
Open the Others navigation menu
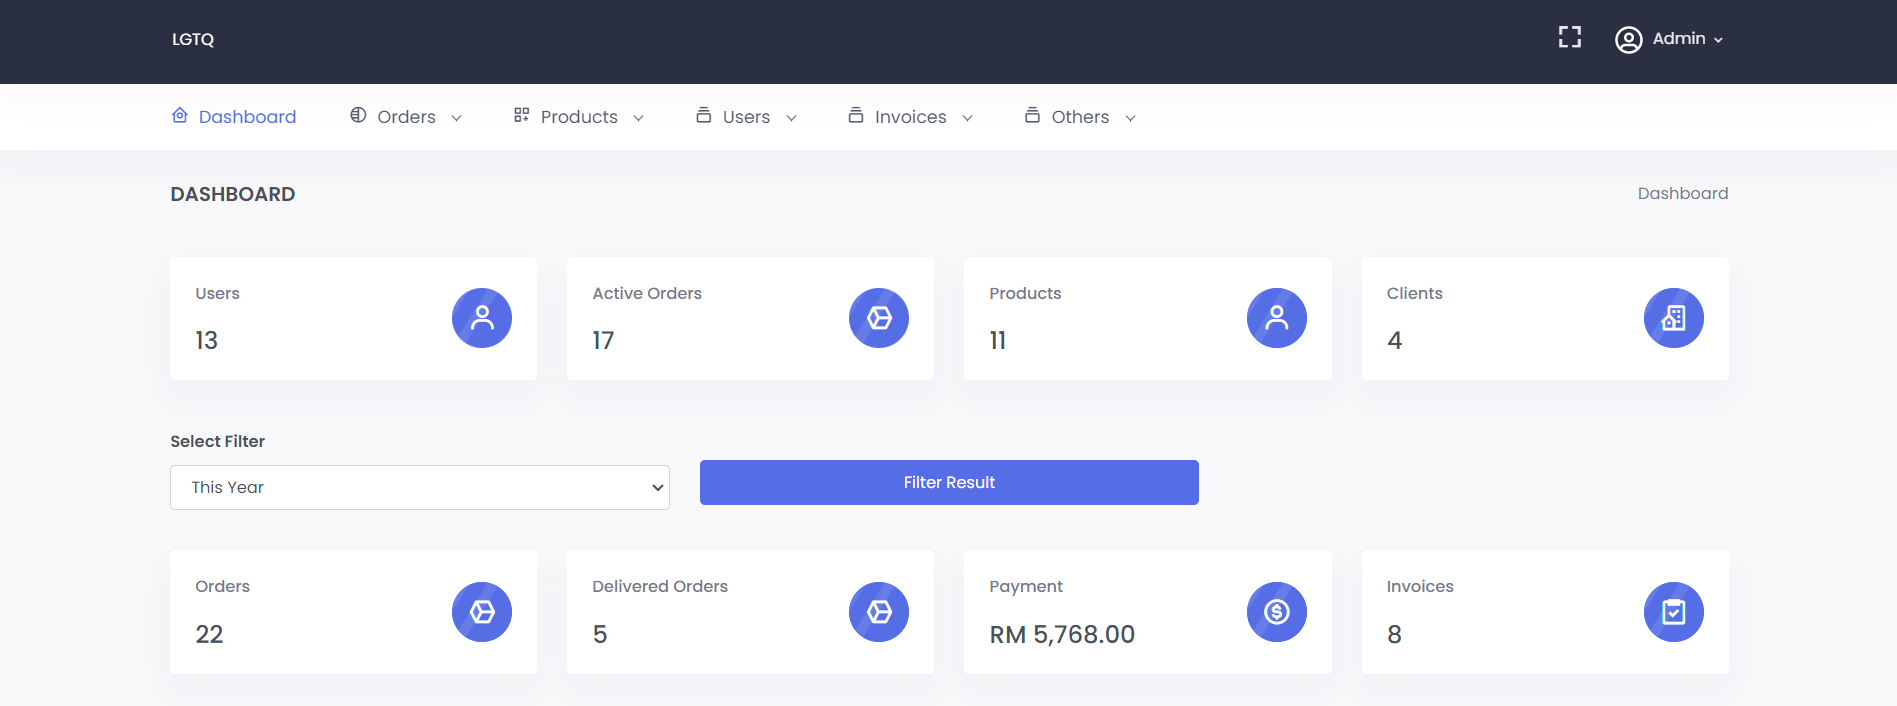(1080, 117)
